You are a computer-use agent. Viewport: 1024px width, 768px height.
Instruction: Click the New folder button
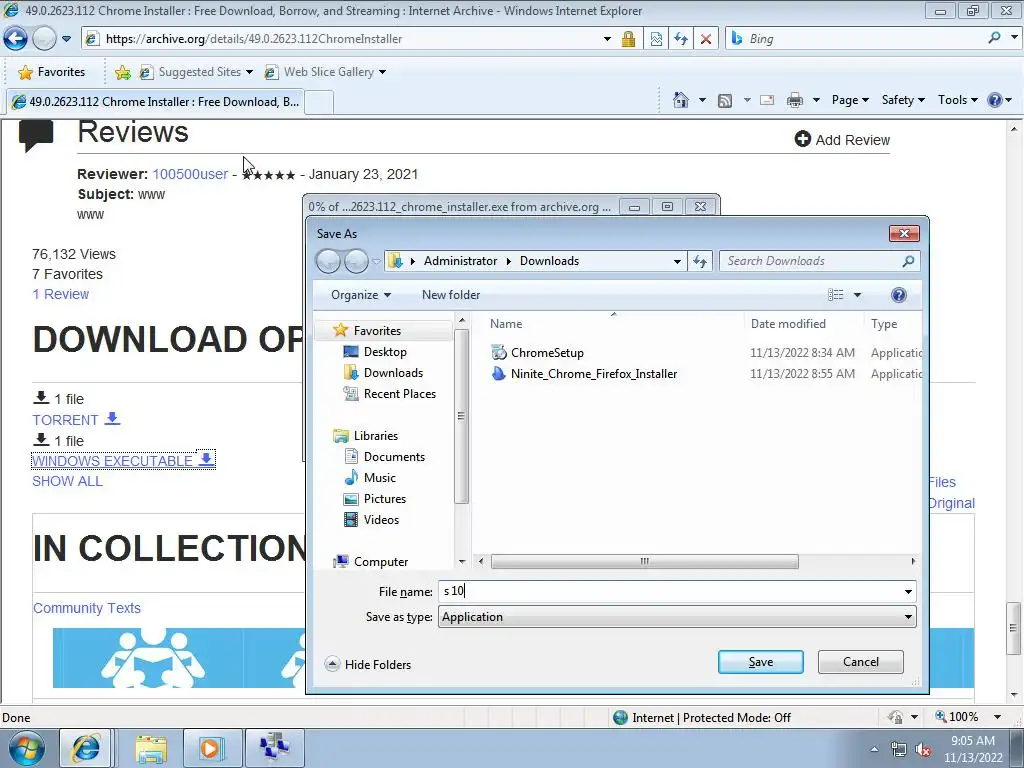[451, 295]
